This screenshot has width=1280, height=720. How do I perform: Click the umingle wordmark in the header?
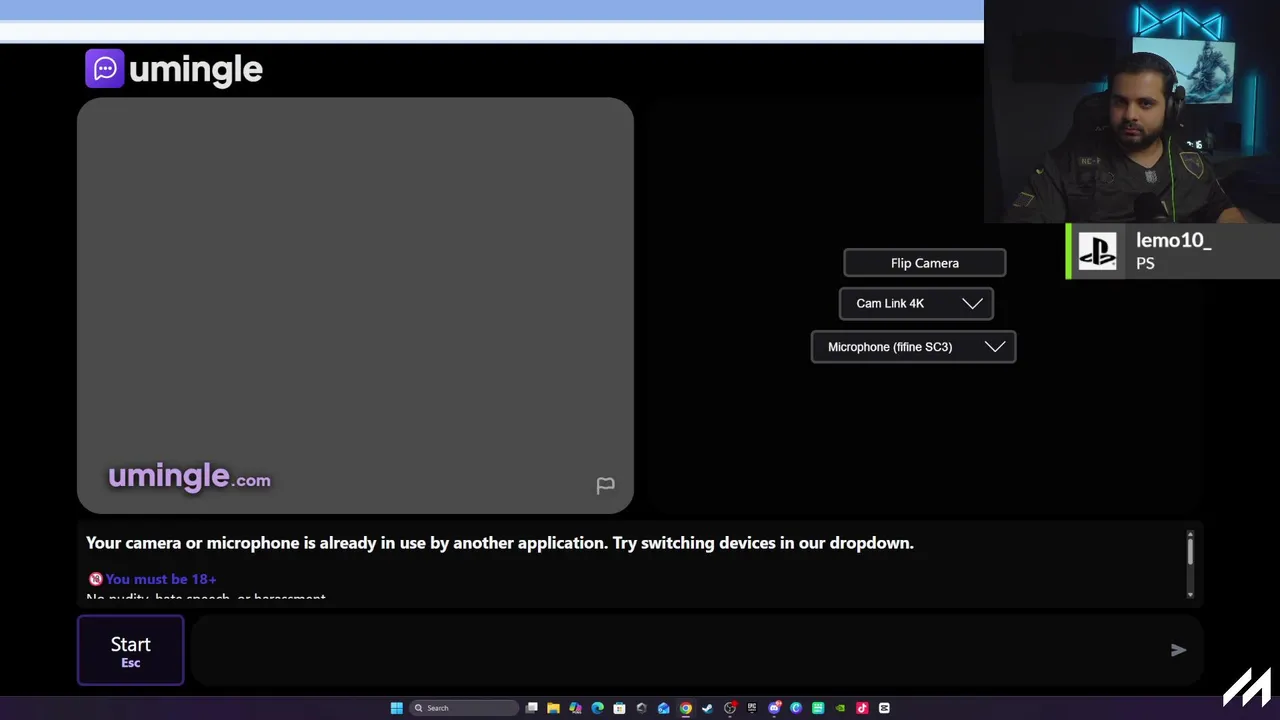tap(196, 69)
